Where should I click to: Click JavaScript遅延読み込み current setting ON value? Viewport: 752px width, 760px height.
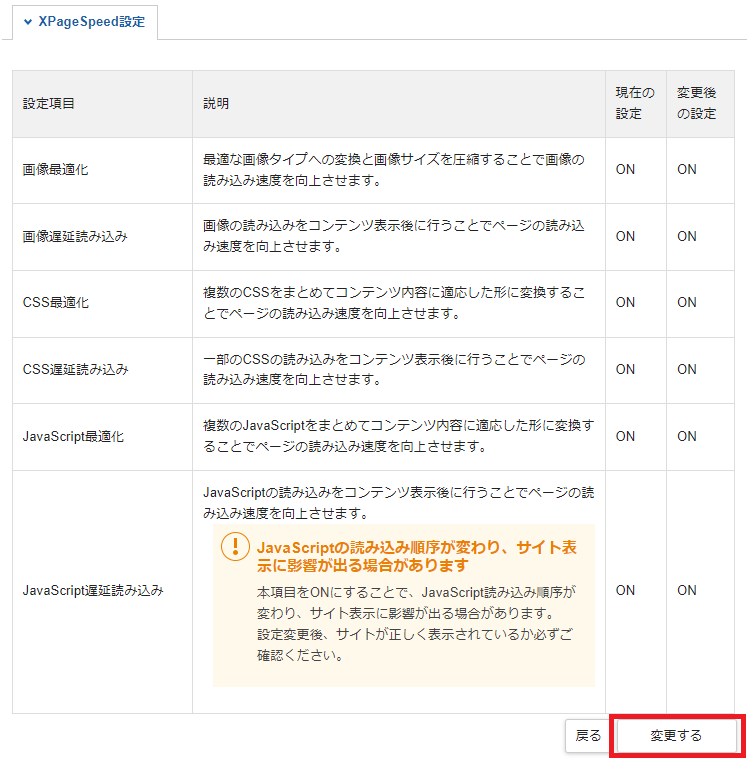tap(625, 590)
